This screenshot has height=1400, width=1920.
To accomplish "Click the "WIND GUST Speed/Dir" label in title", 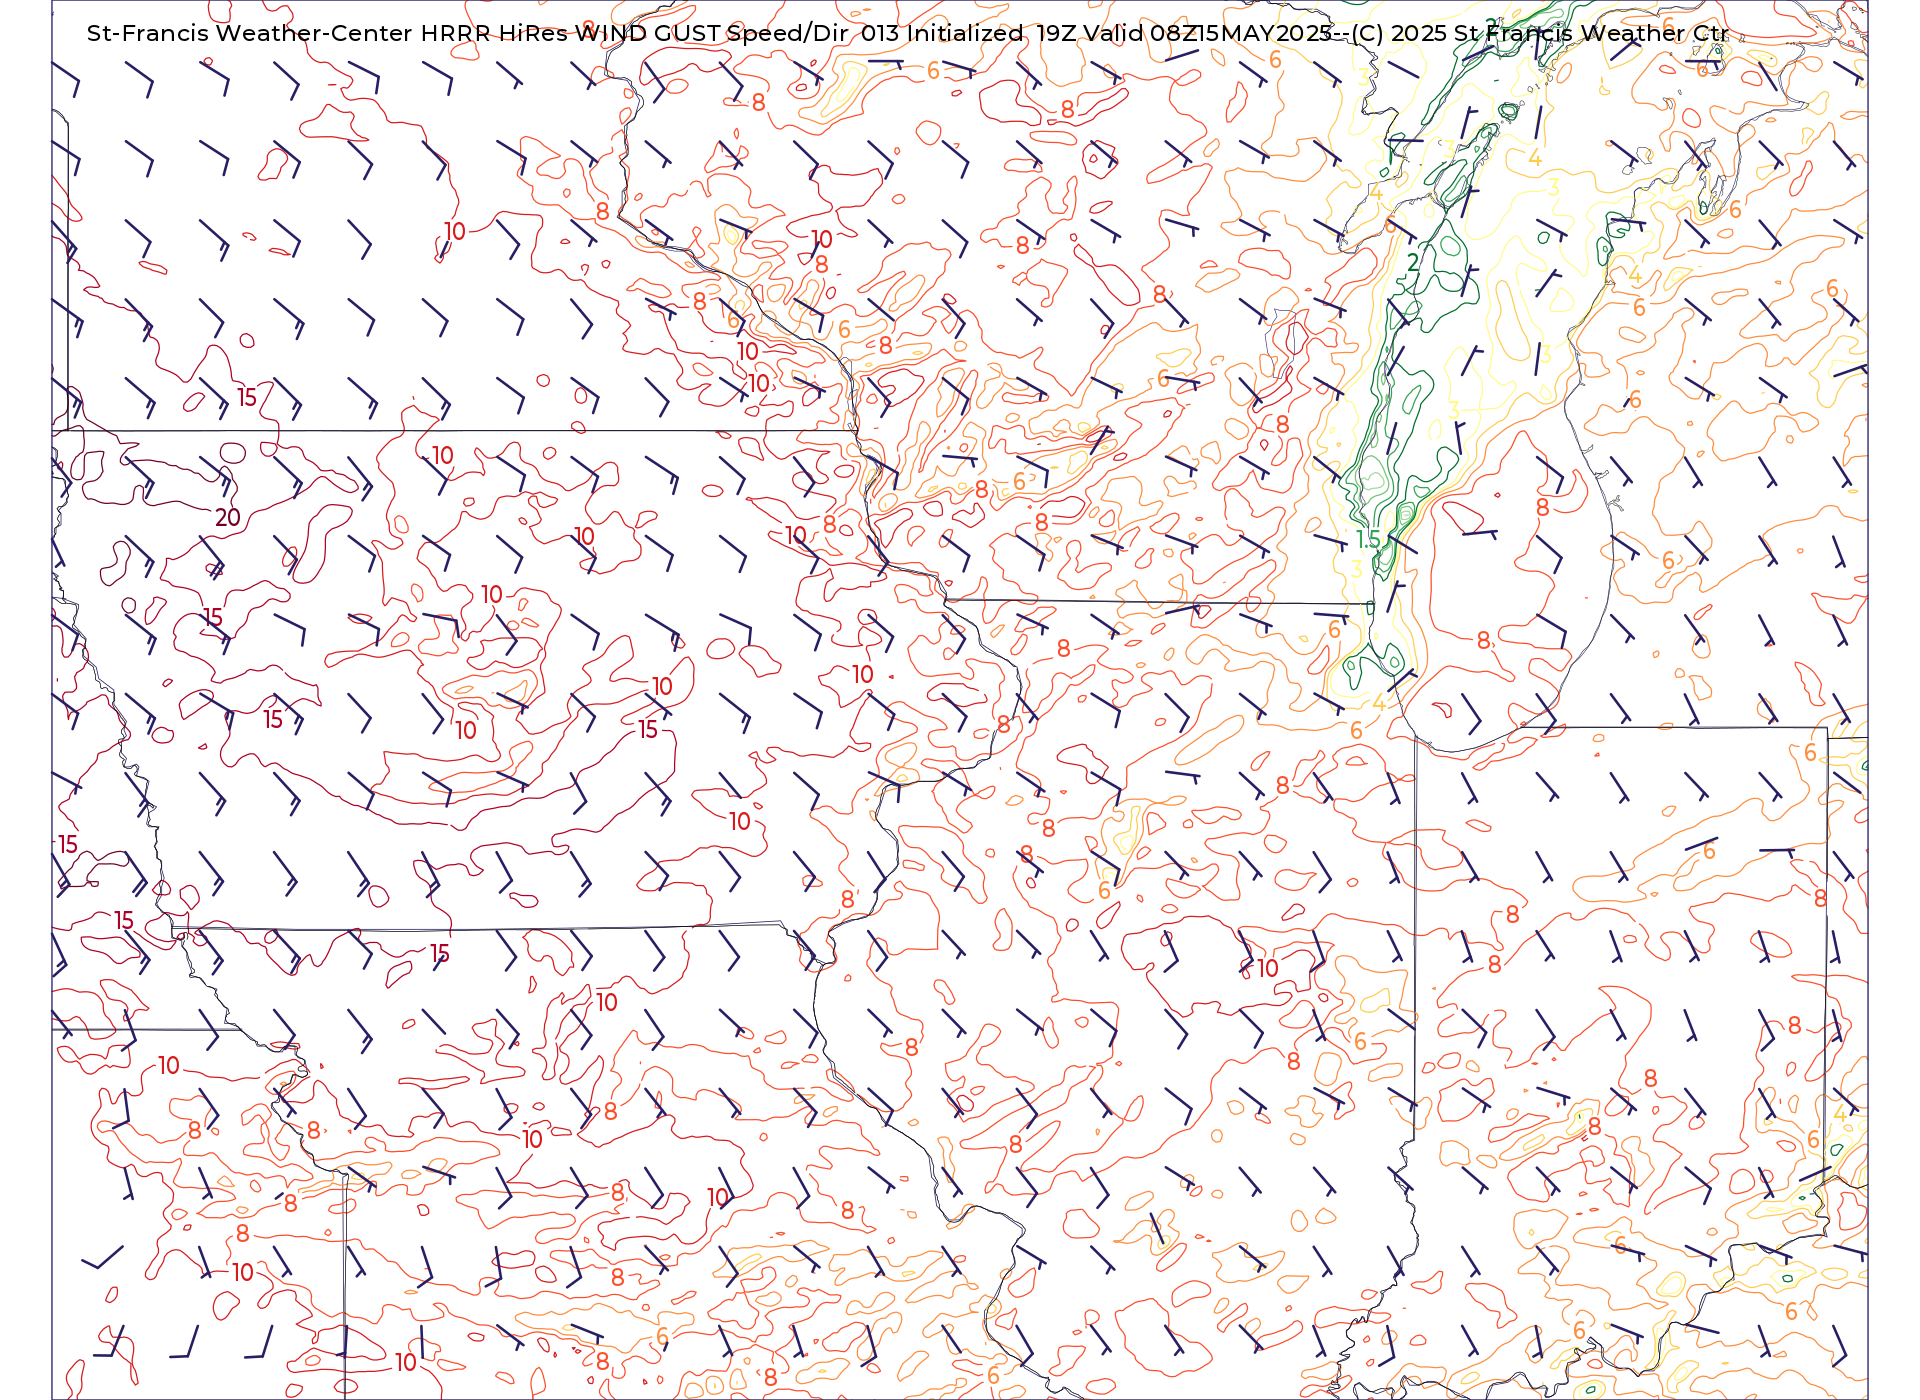I will [x=713, y=33].
